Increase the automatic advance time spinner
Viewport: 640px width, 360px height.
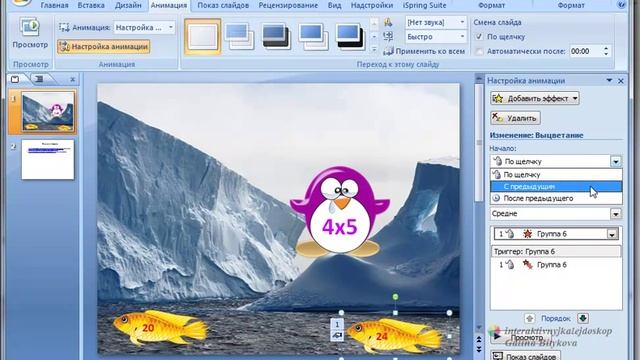[606, 48]
